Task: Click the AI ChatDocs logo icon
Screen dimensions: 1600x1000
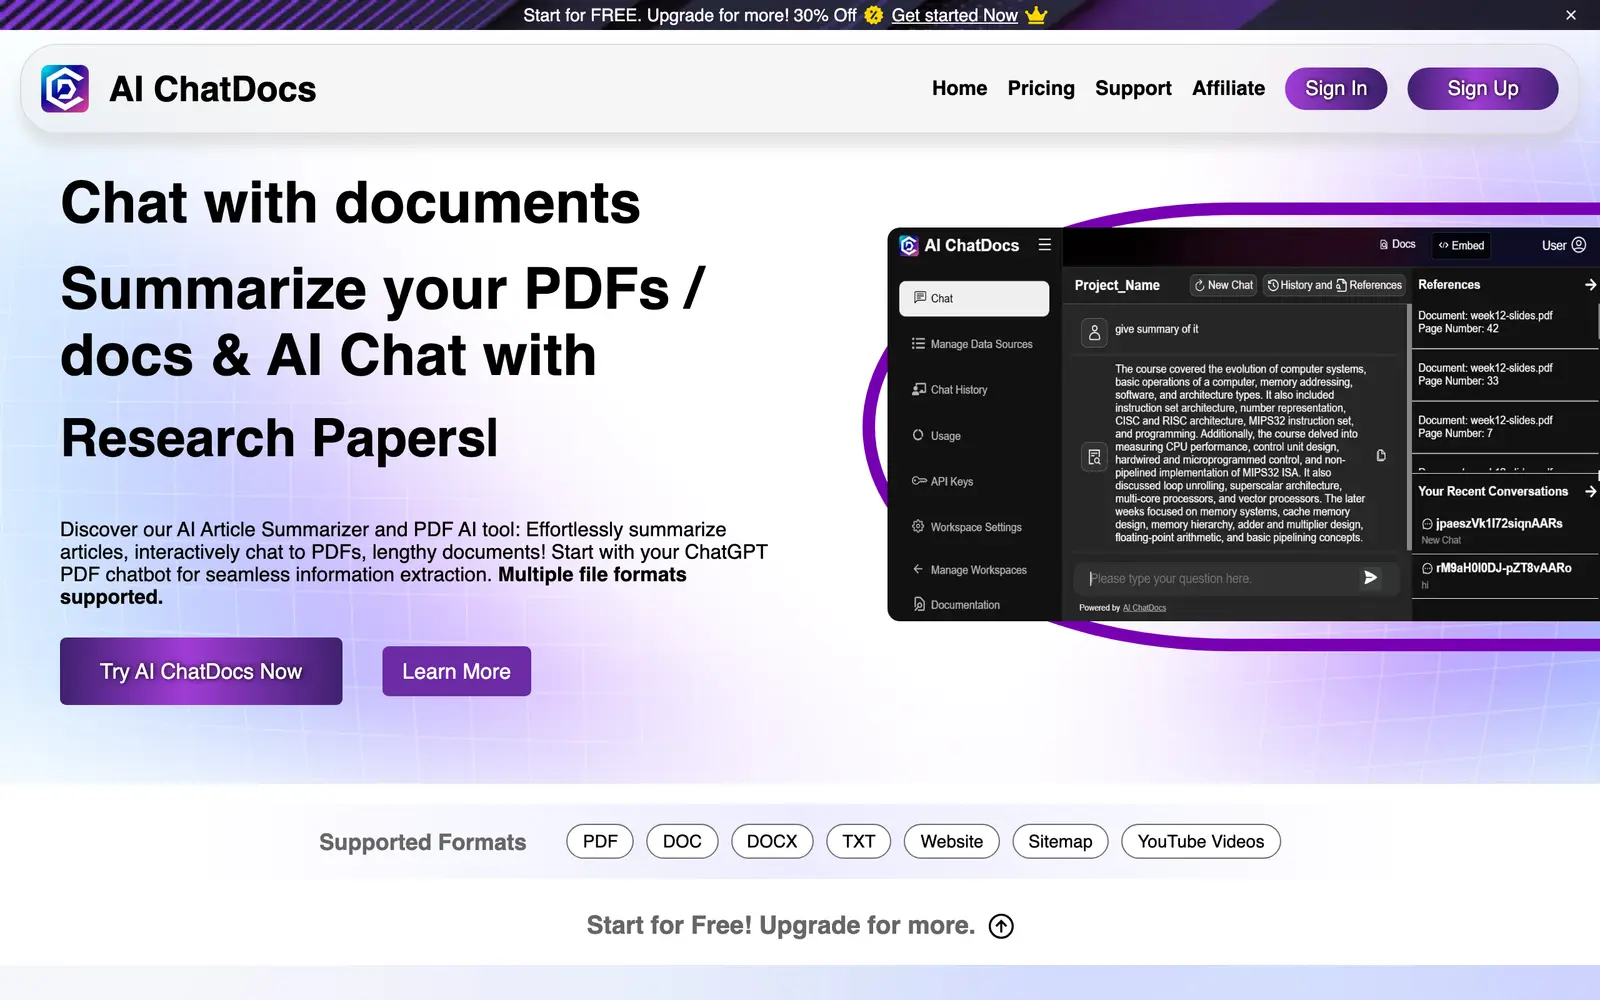Action: 65,89
